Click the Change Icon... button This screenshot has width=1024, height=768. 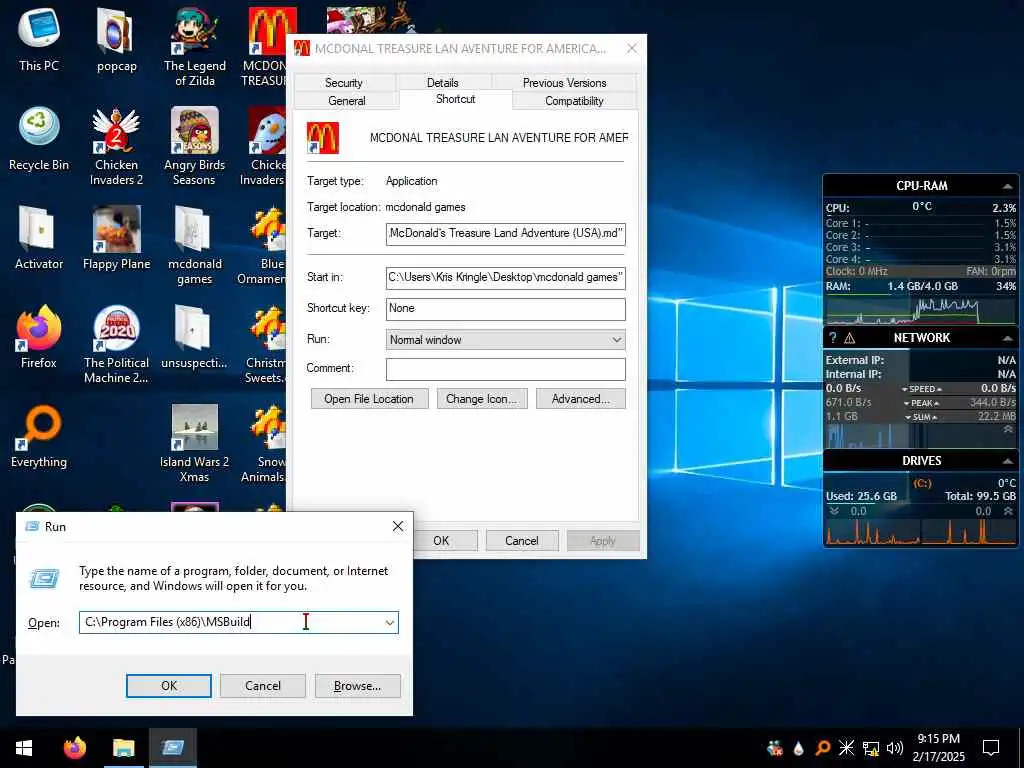481,399
